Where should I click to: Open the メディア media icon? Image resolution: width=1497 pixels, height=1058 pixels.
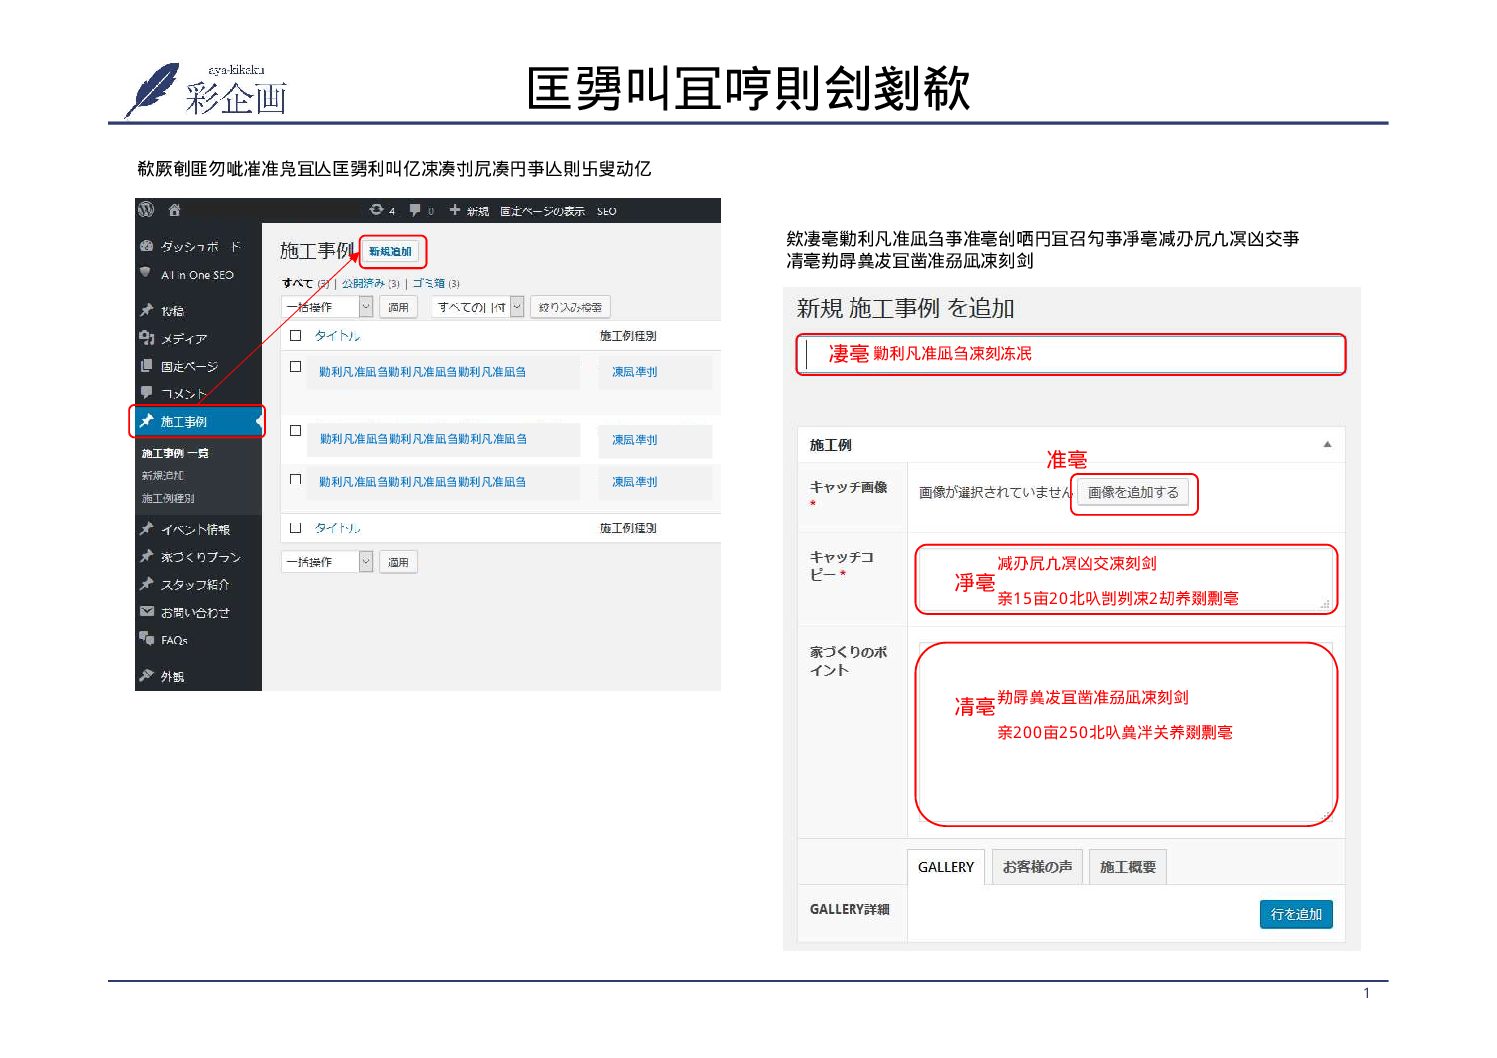147,338
